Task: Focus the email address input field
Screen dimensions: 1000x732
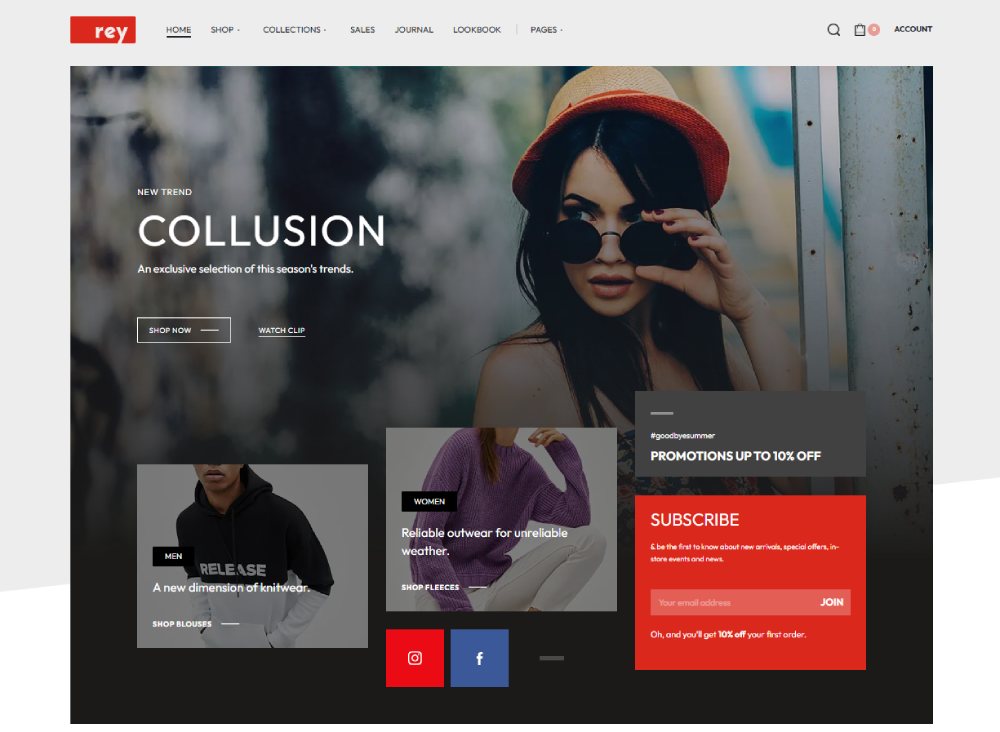Action: click(730, 602)
